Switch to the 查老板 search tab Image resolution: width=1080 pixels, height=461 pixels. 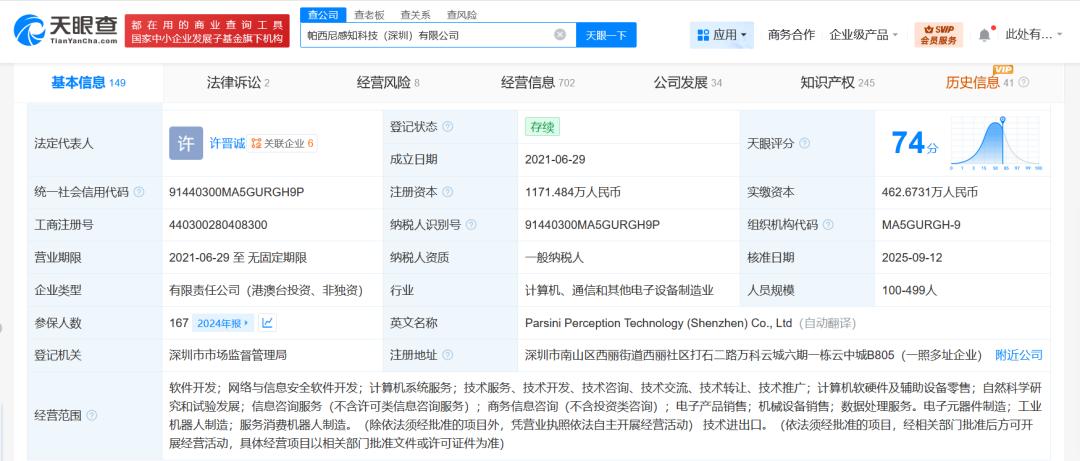click(x=369, y=14)
